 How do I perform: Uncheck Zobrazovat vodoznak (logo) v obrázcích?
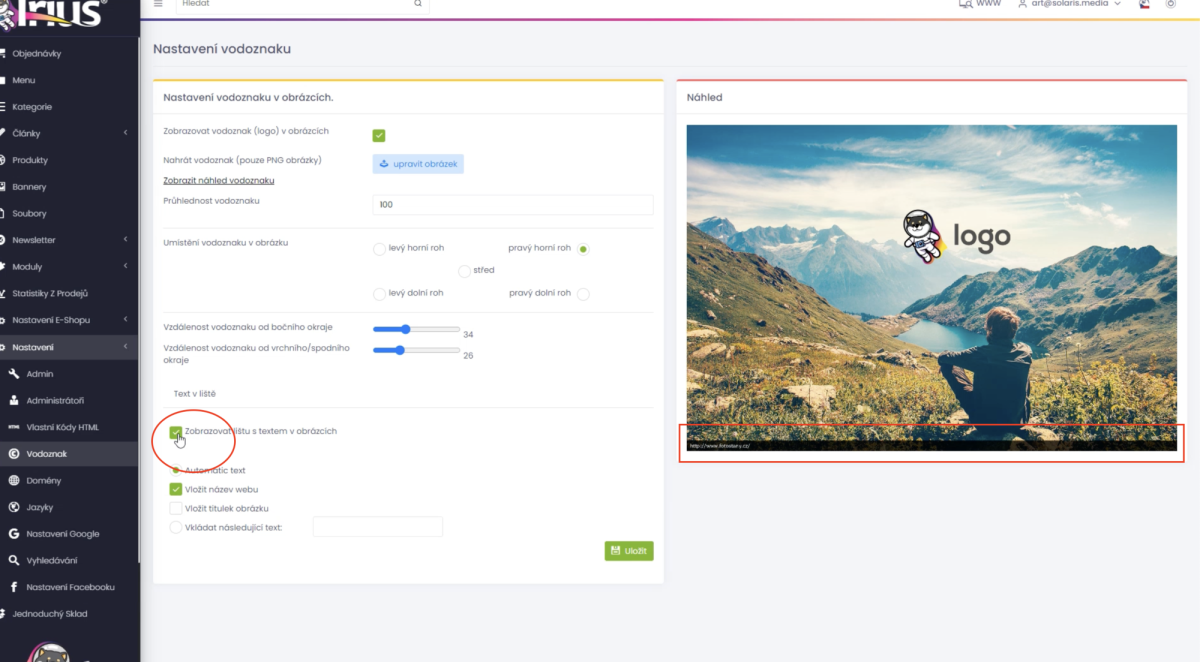[x=379, y=135]
